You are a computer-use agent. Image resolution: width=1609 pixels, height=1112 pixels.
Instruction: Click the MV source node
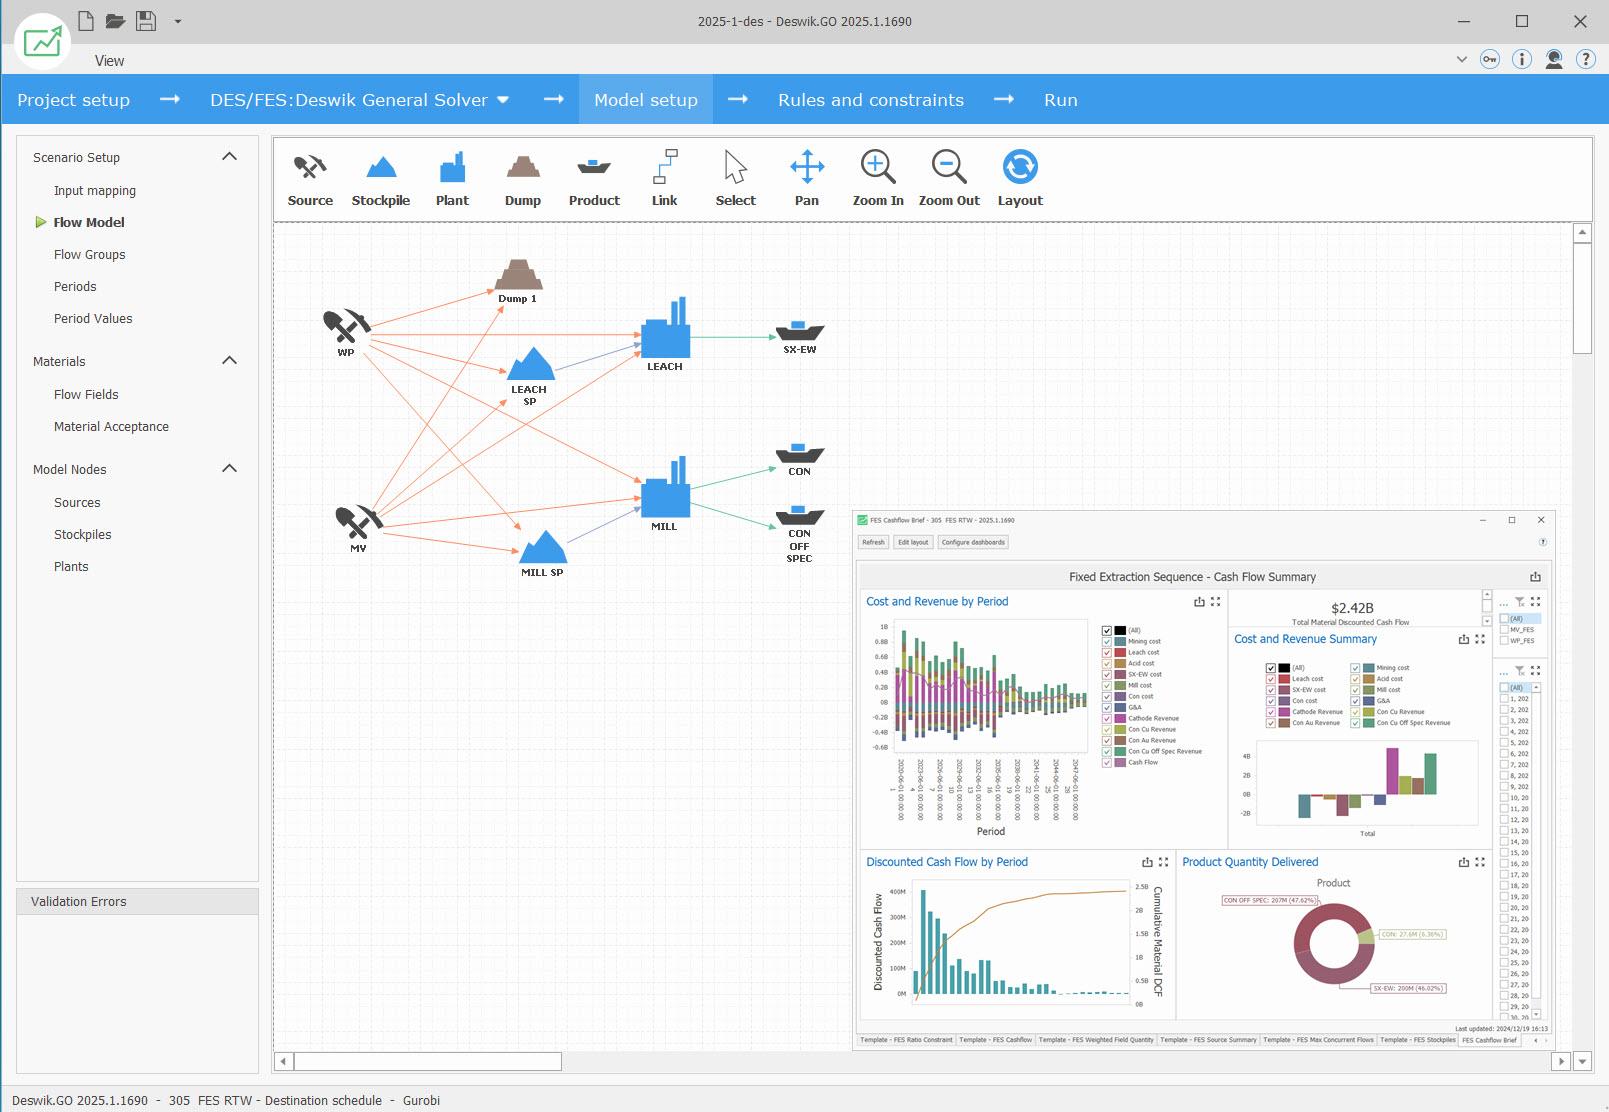click(x=358, y=529)
